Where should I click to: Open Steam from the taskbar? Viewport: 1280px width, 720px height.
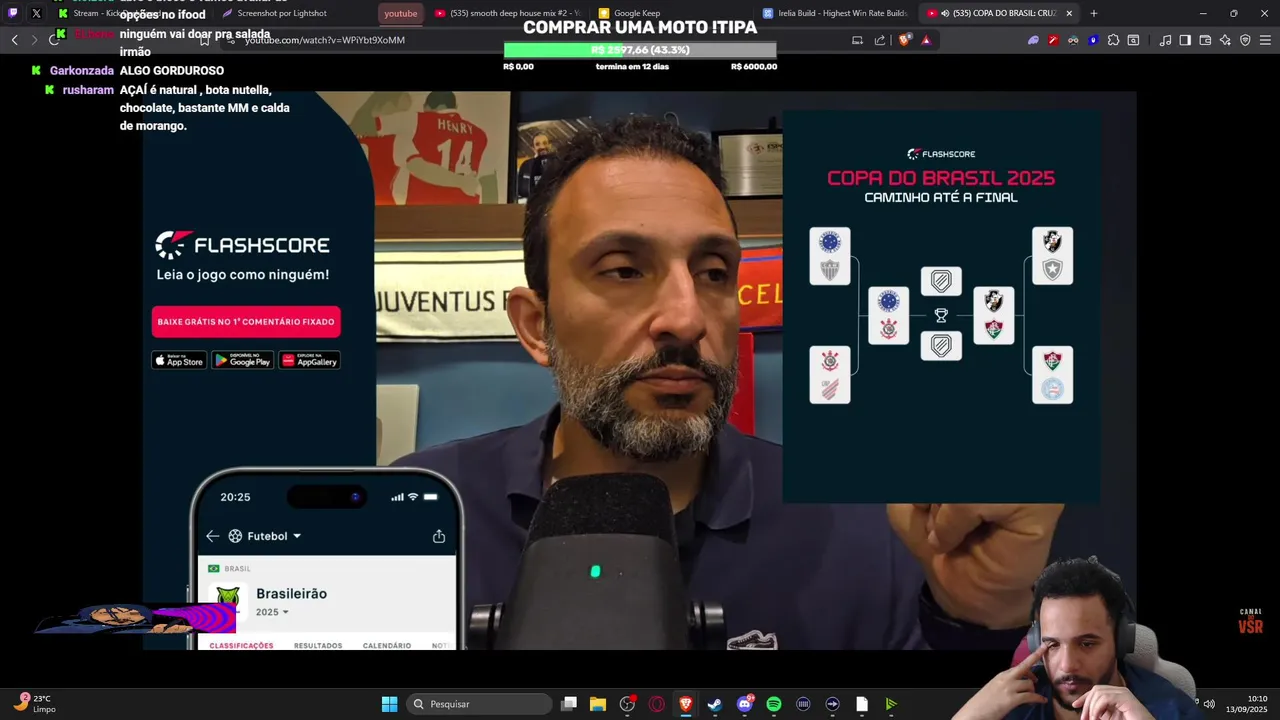pos(715,704)
